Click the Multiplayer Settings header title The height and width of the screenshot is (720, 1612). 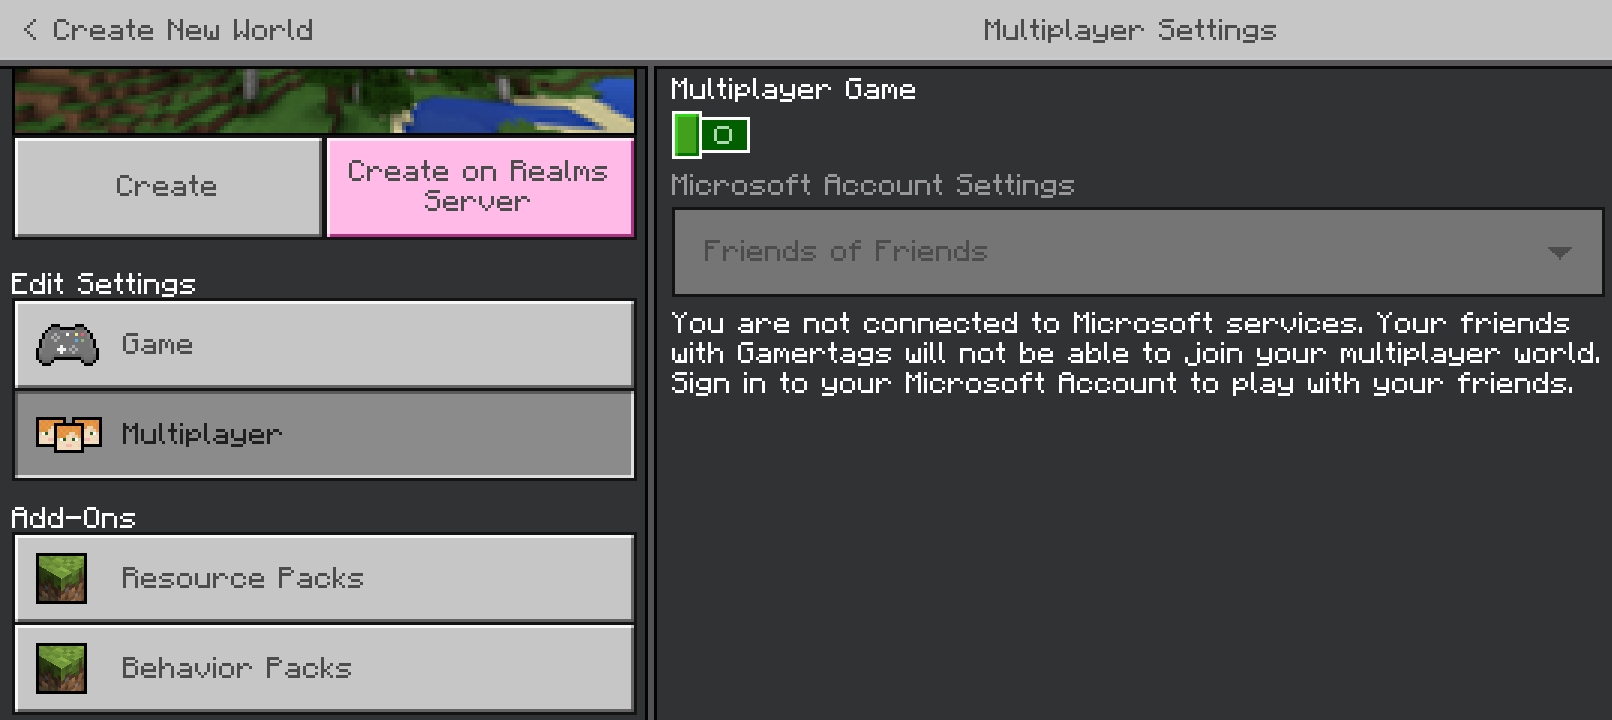(x=1130, y=30)
